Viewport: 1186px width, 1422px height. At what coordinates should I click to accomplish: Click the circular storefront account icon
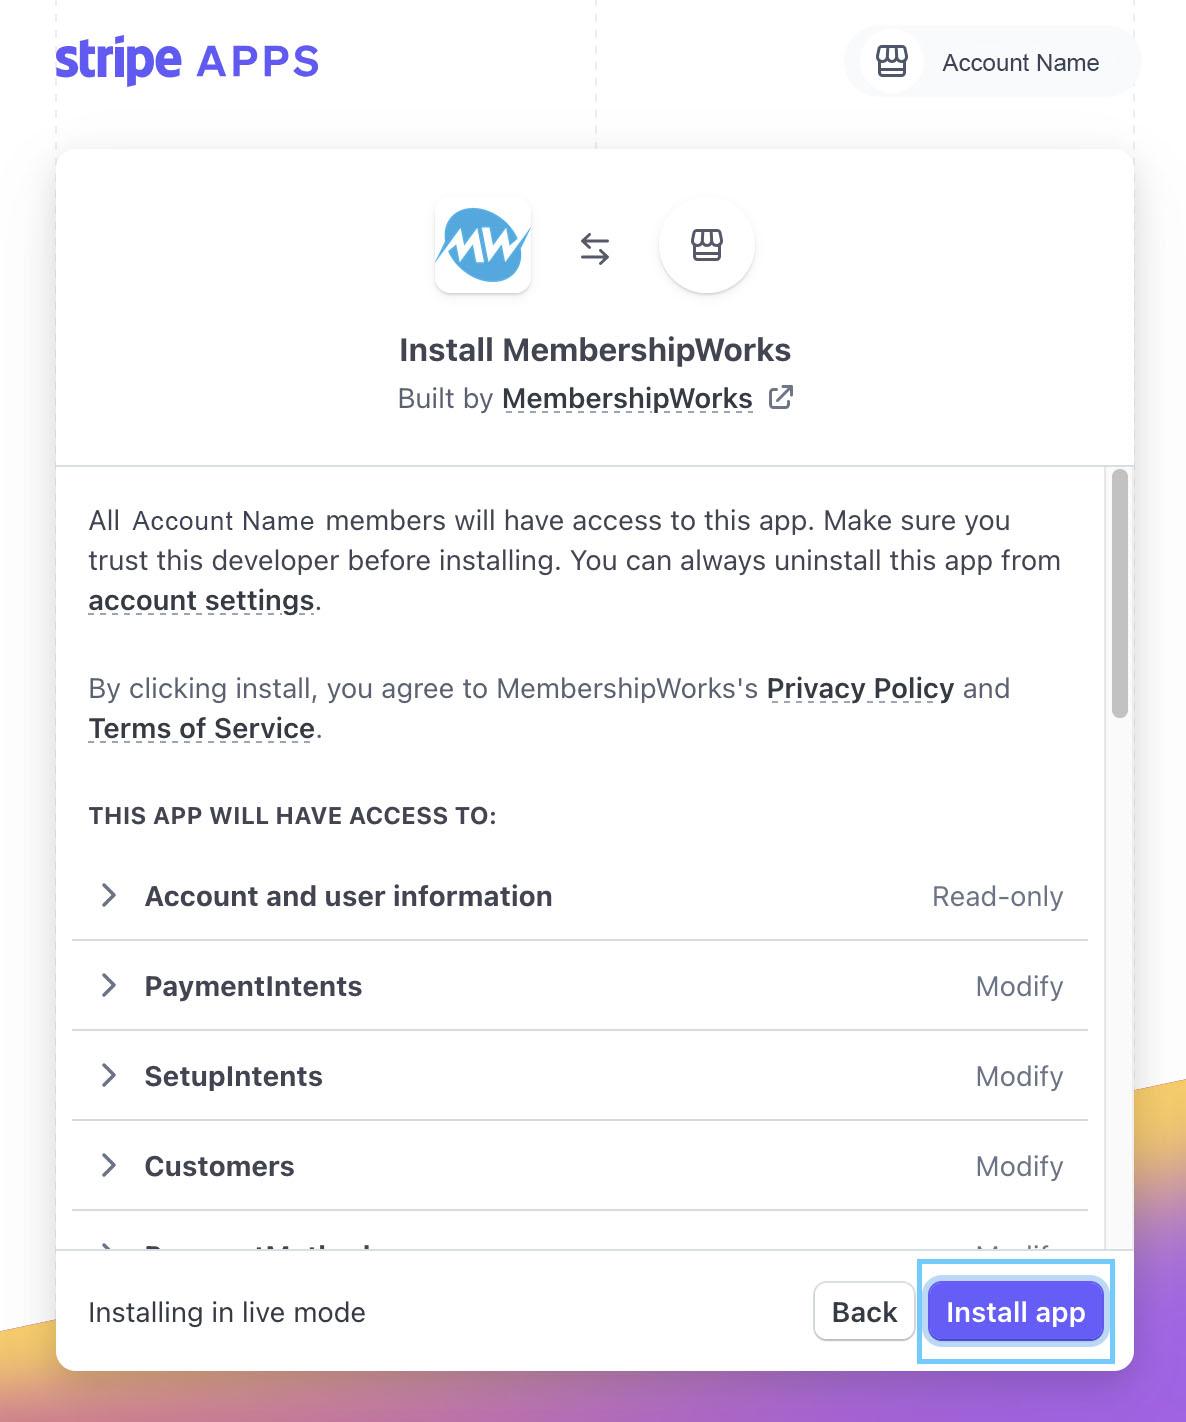pos(706,246)
